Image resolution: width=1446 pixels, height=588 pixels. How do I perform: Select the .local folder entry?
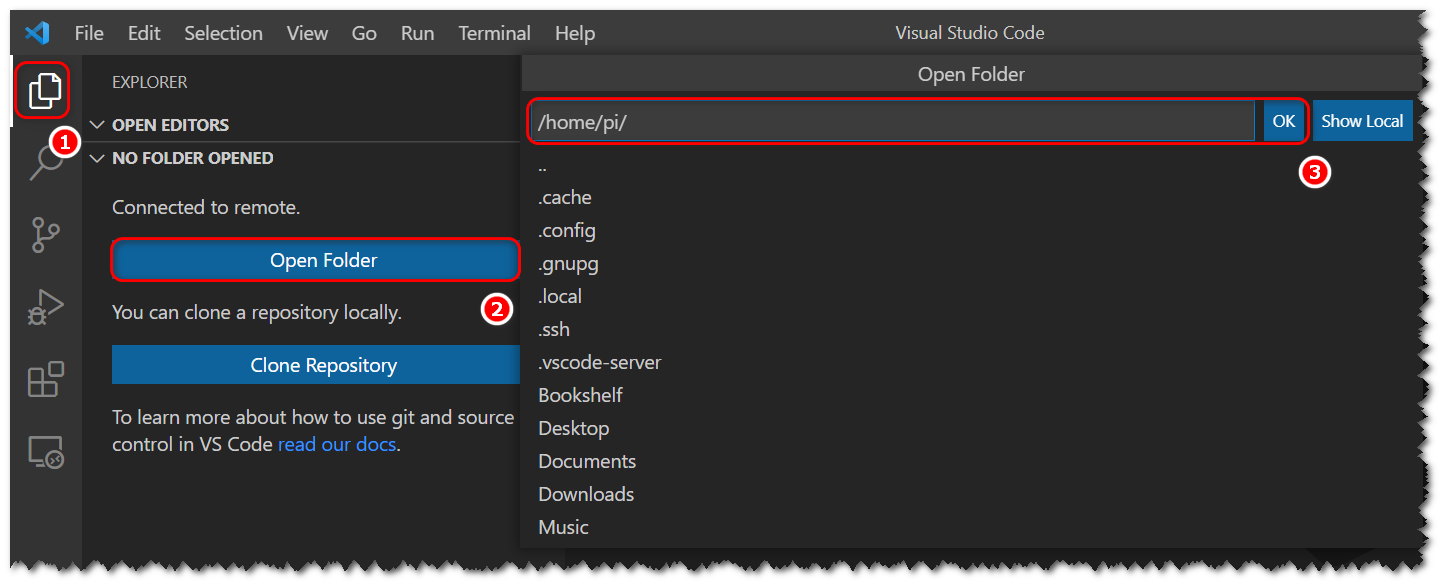coord(970,297)
